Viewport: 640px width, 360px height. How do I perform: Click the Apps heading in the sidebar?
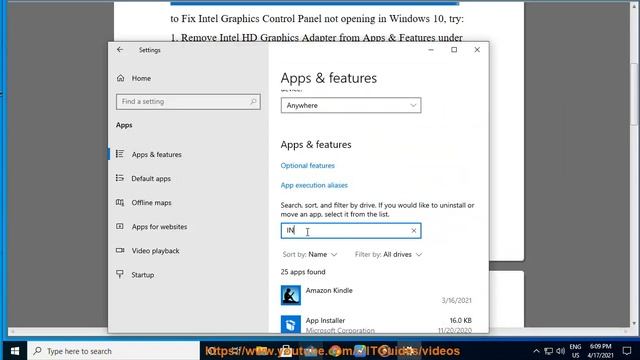[124, 125]
